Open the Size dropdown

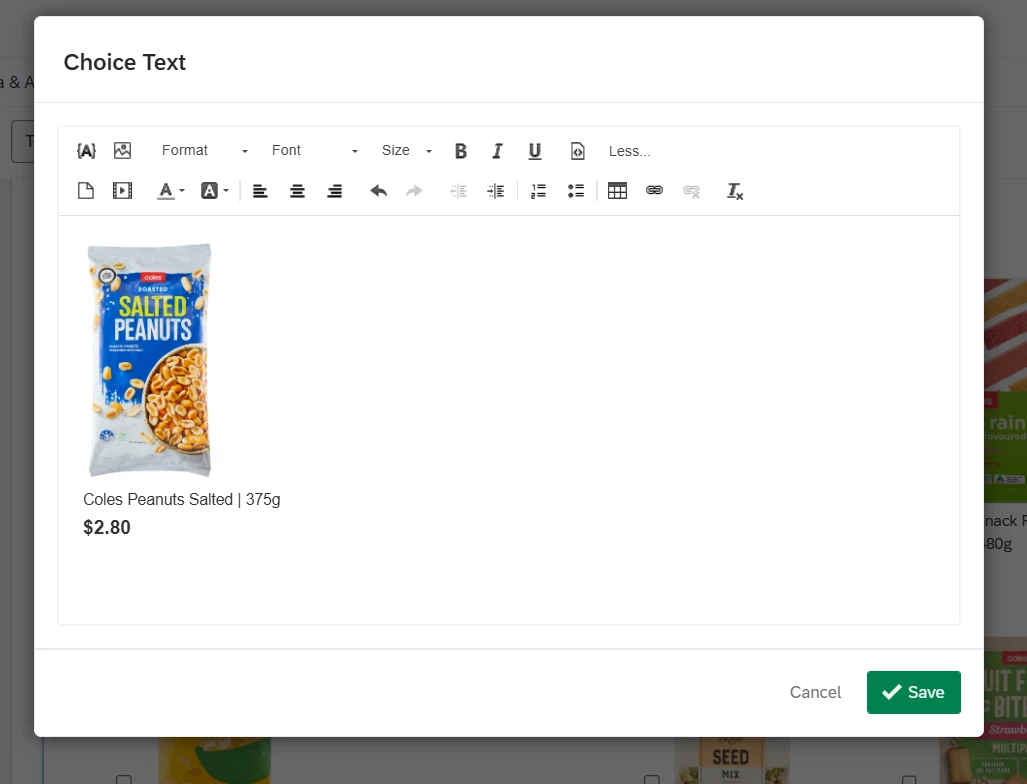point(407,151)
